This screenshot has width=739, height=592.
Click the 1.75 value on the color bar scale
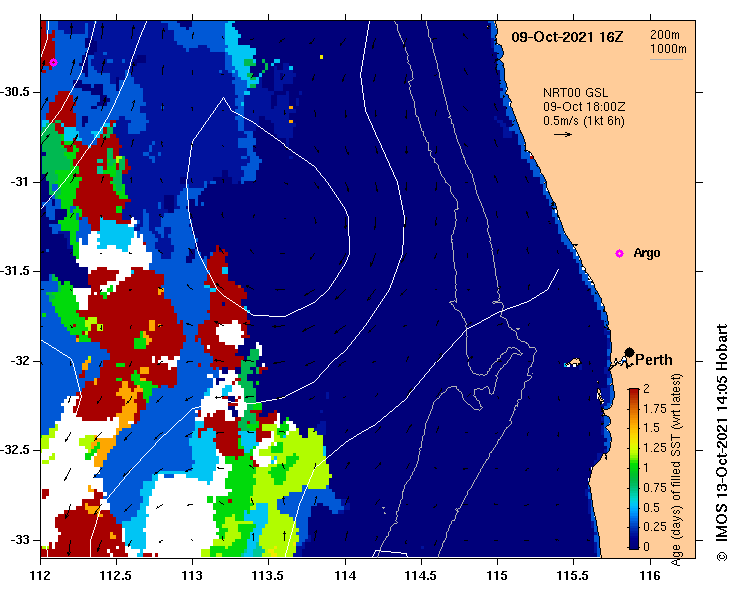click(655, 408)
